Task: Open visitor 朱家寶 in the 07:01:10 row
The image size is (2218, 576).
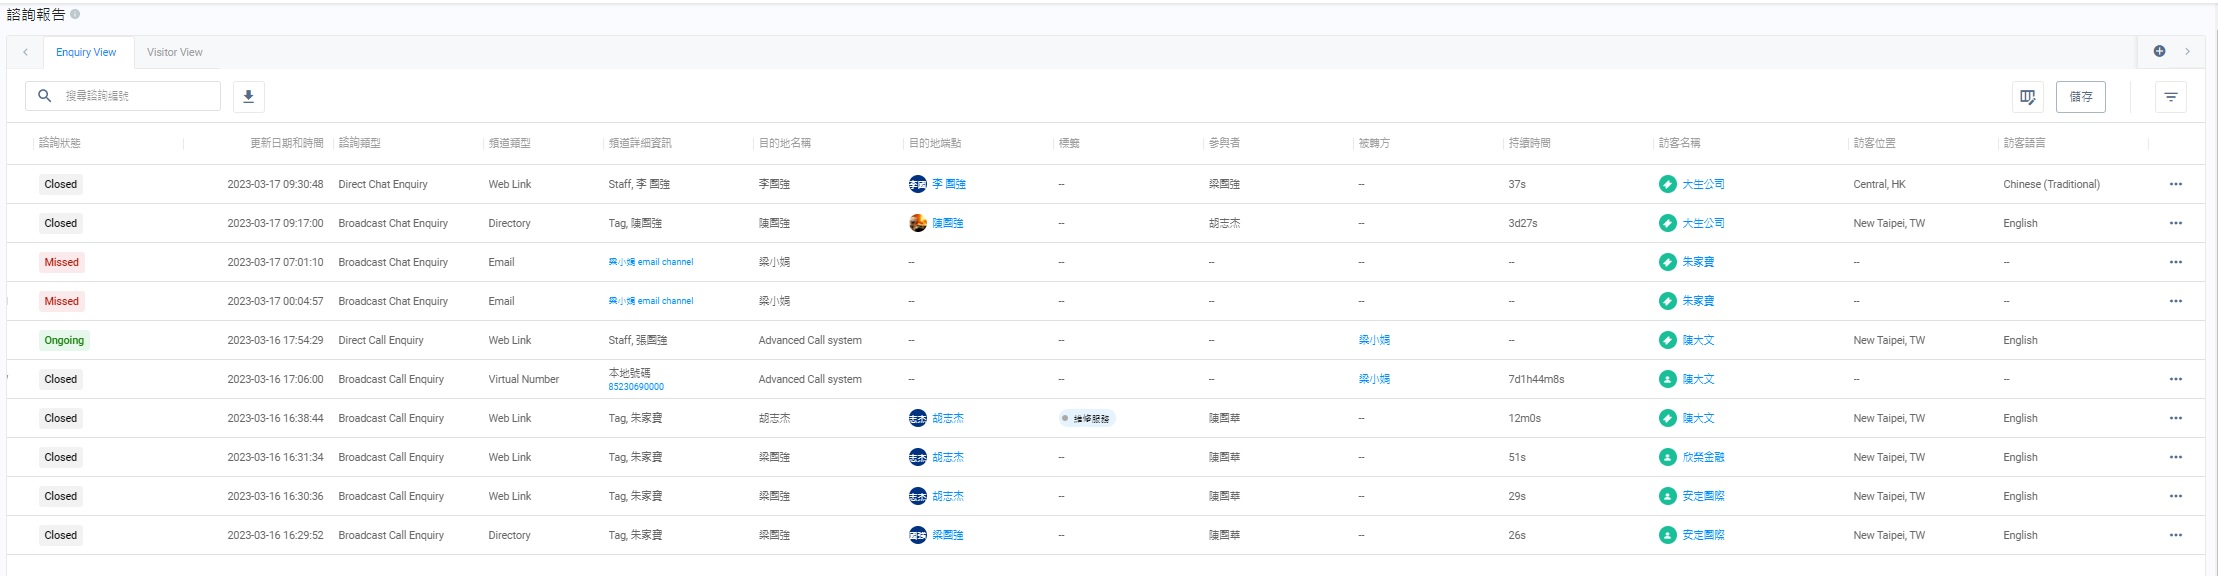Action: (1697, 262)
